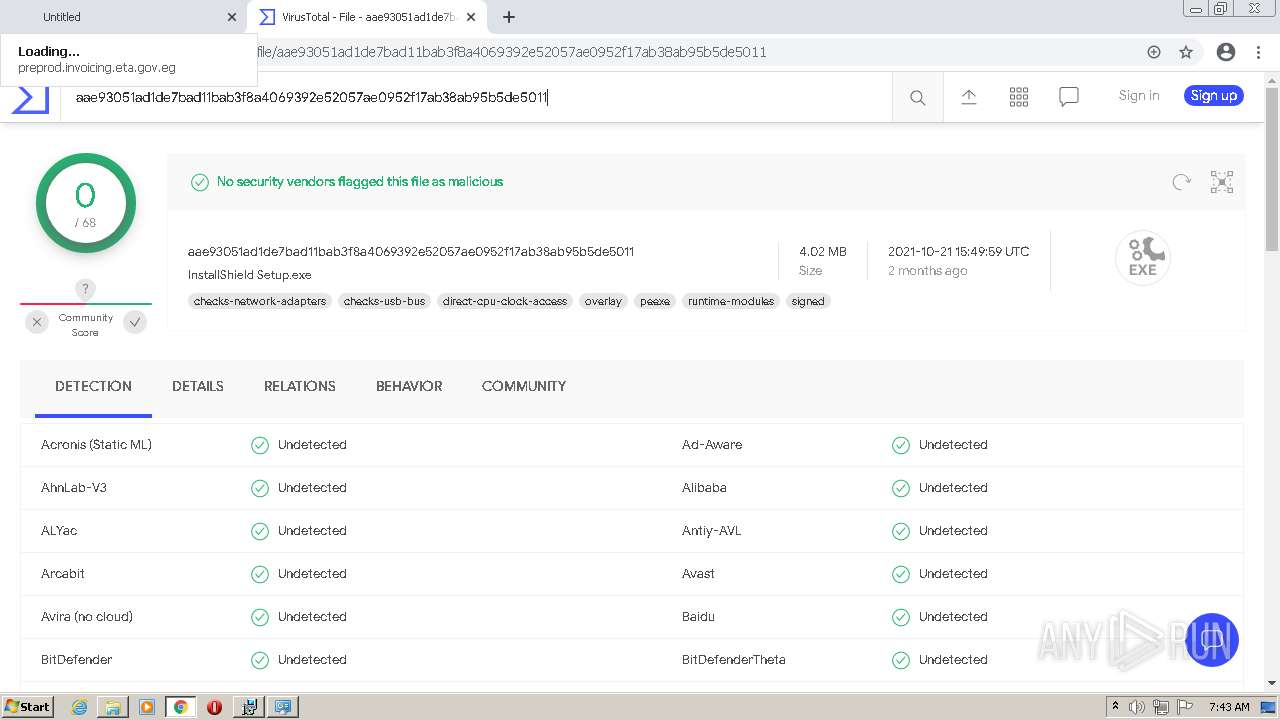Select the Avira (no cloud) vendor name

[87, 617]
